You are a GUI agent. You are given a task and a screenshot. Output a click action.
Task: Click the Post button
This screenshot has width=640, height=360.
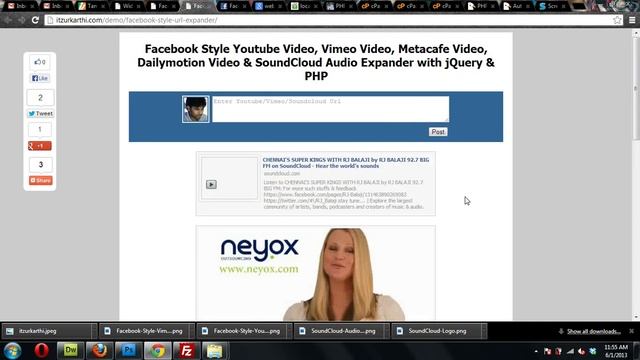(x=438, y=132)
